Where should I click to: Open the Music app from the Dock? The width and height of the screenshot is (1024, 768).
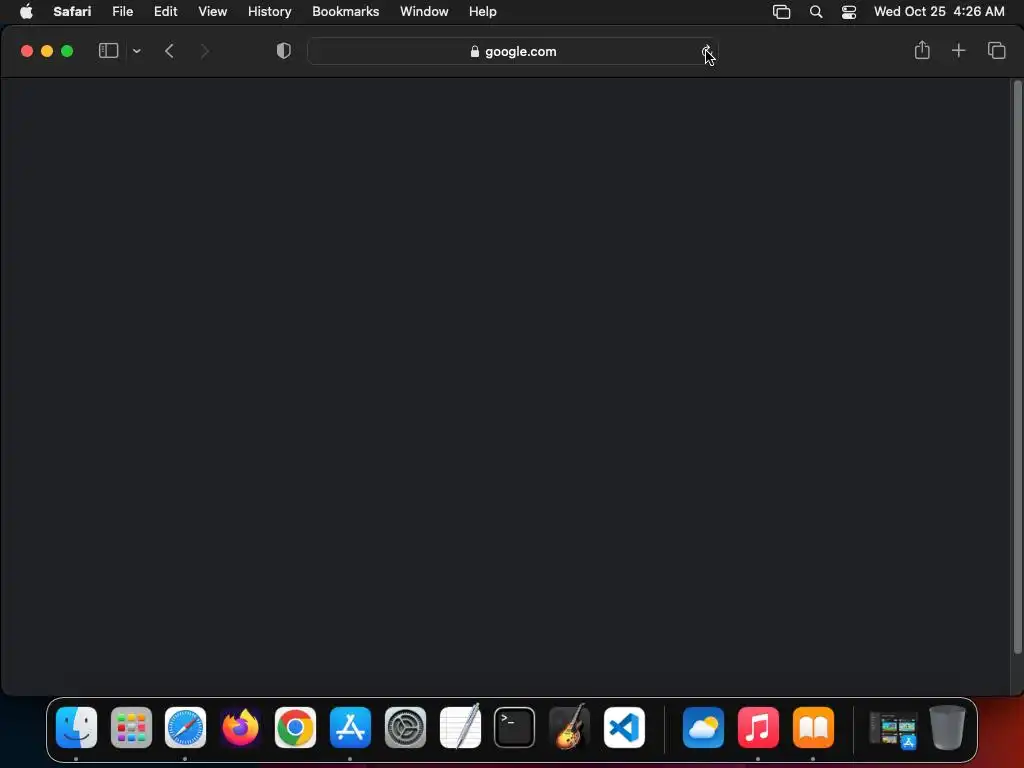(758, 728)
